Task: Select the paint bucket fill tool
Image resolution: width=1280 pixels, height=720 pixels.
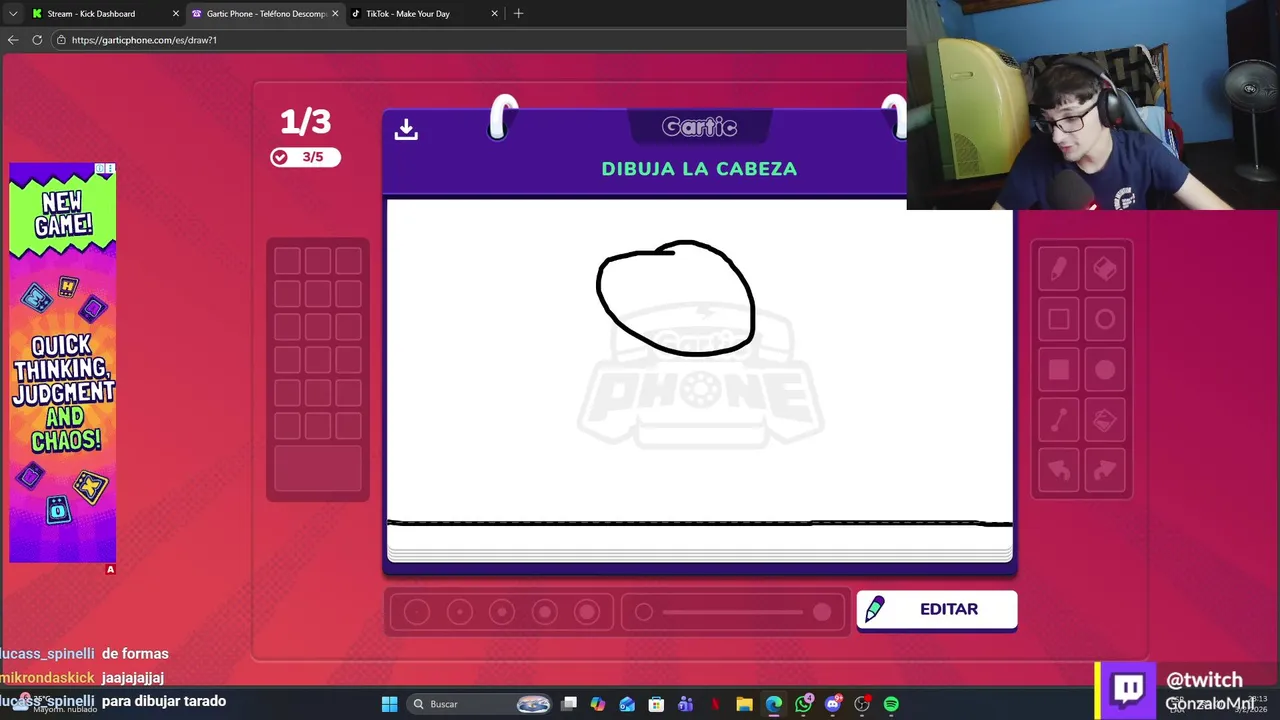Action: tap(1105, 421)
